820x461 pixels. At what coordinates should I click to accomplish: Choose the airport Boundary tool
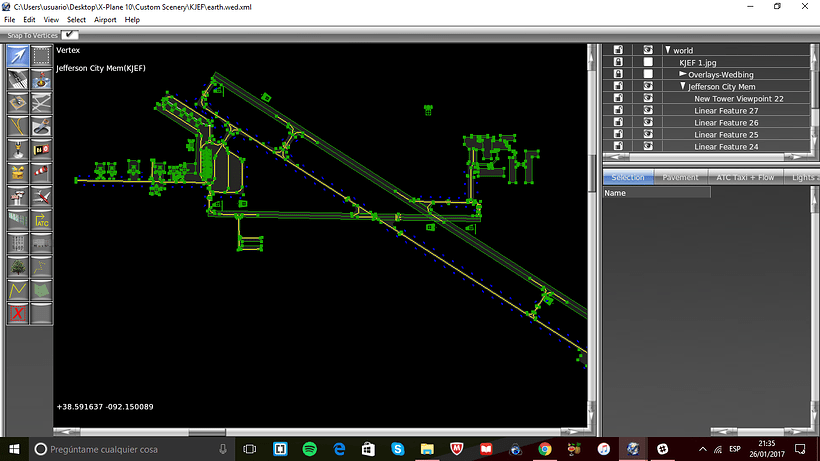coord(18,173)
